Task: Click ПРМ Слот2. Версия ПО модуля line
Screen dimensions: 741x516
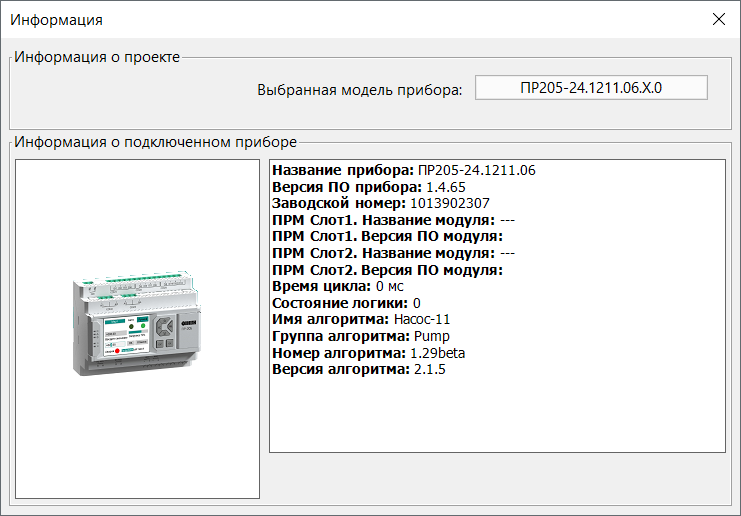Action: (x=388, y=270)
